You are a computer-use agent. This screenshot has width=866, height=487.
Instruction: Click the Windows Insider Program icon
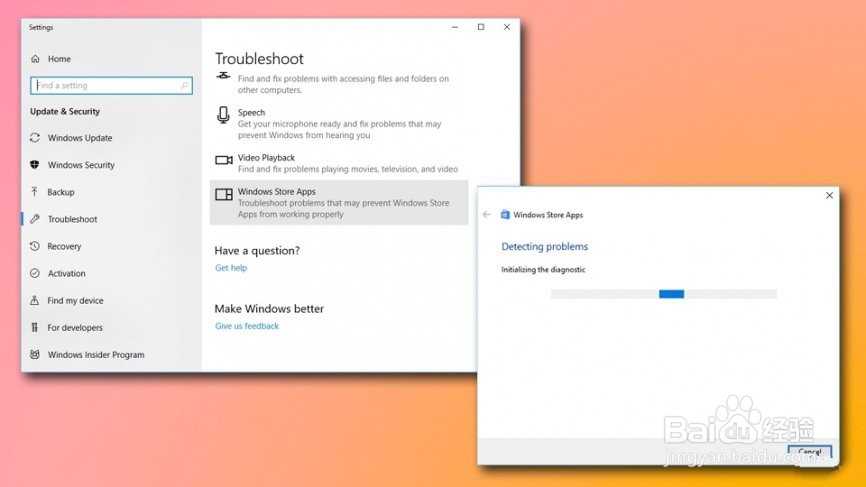[35, 354]
